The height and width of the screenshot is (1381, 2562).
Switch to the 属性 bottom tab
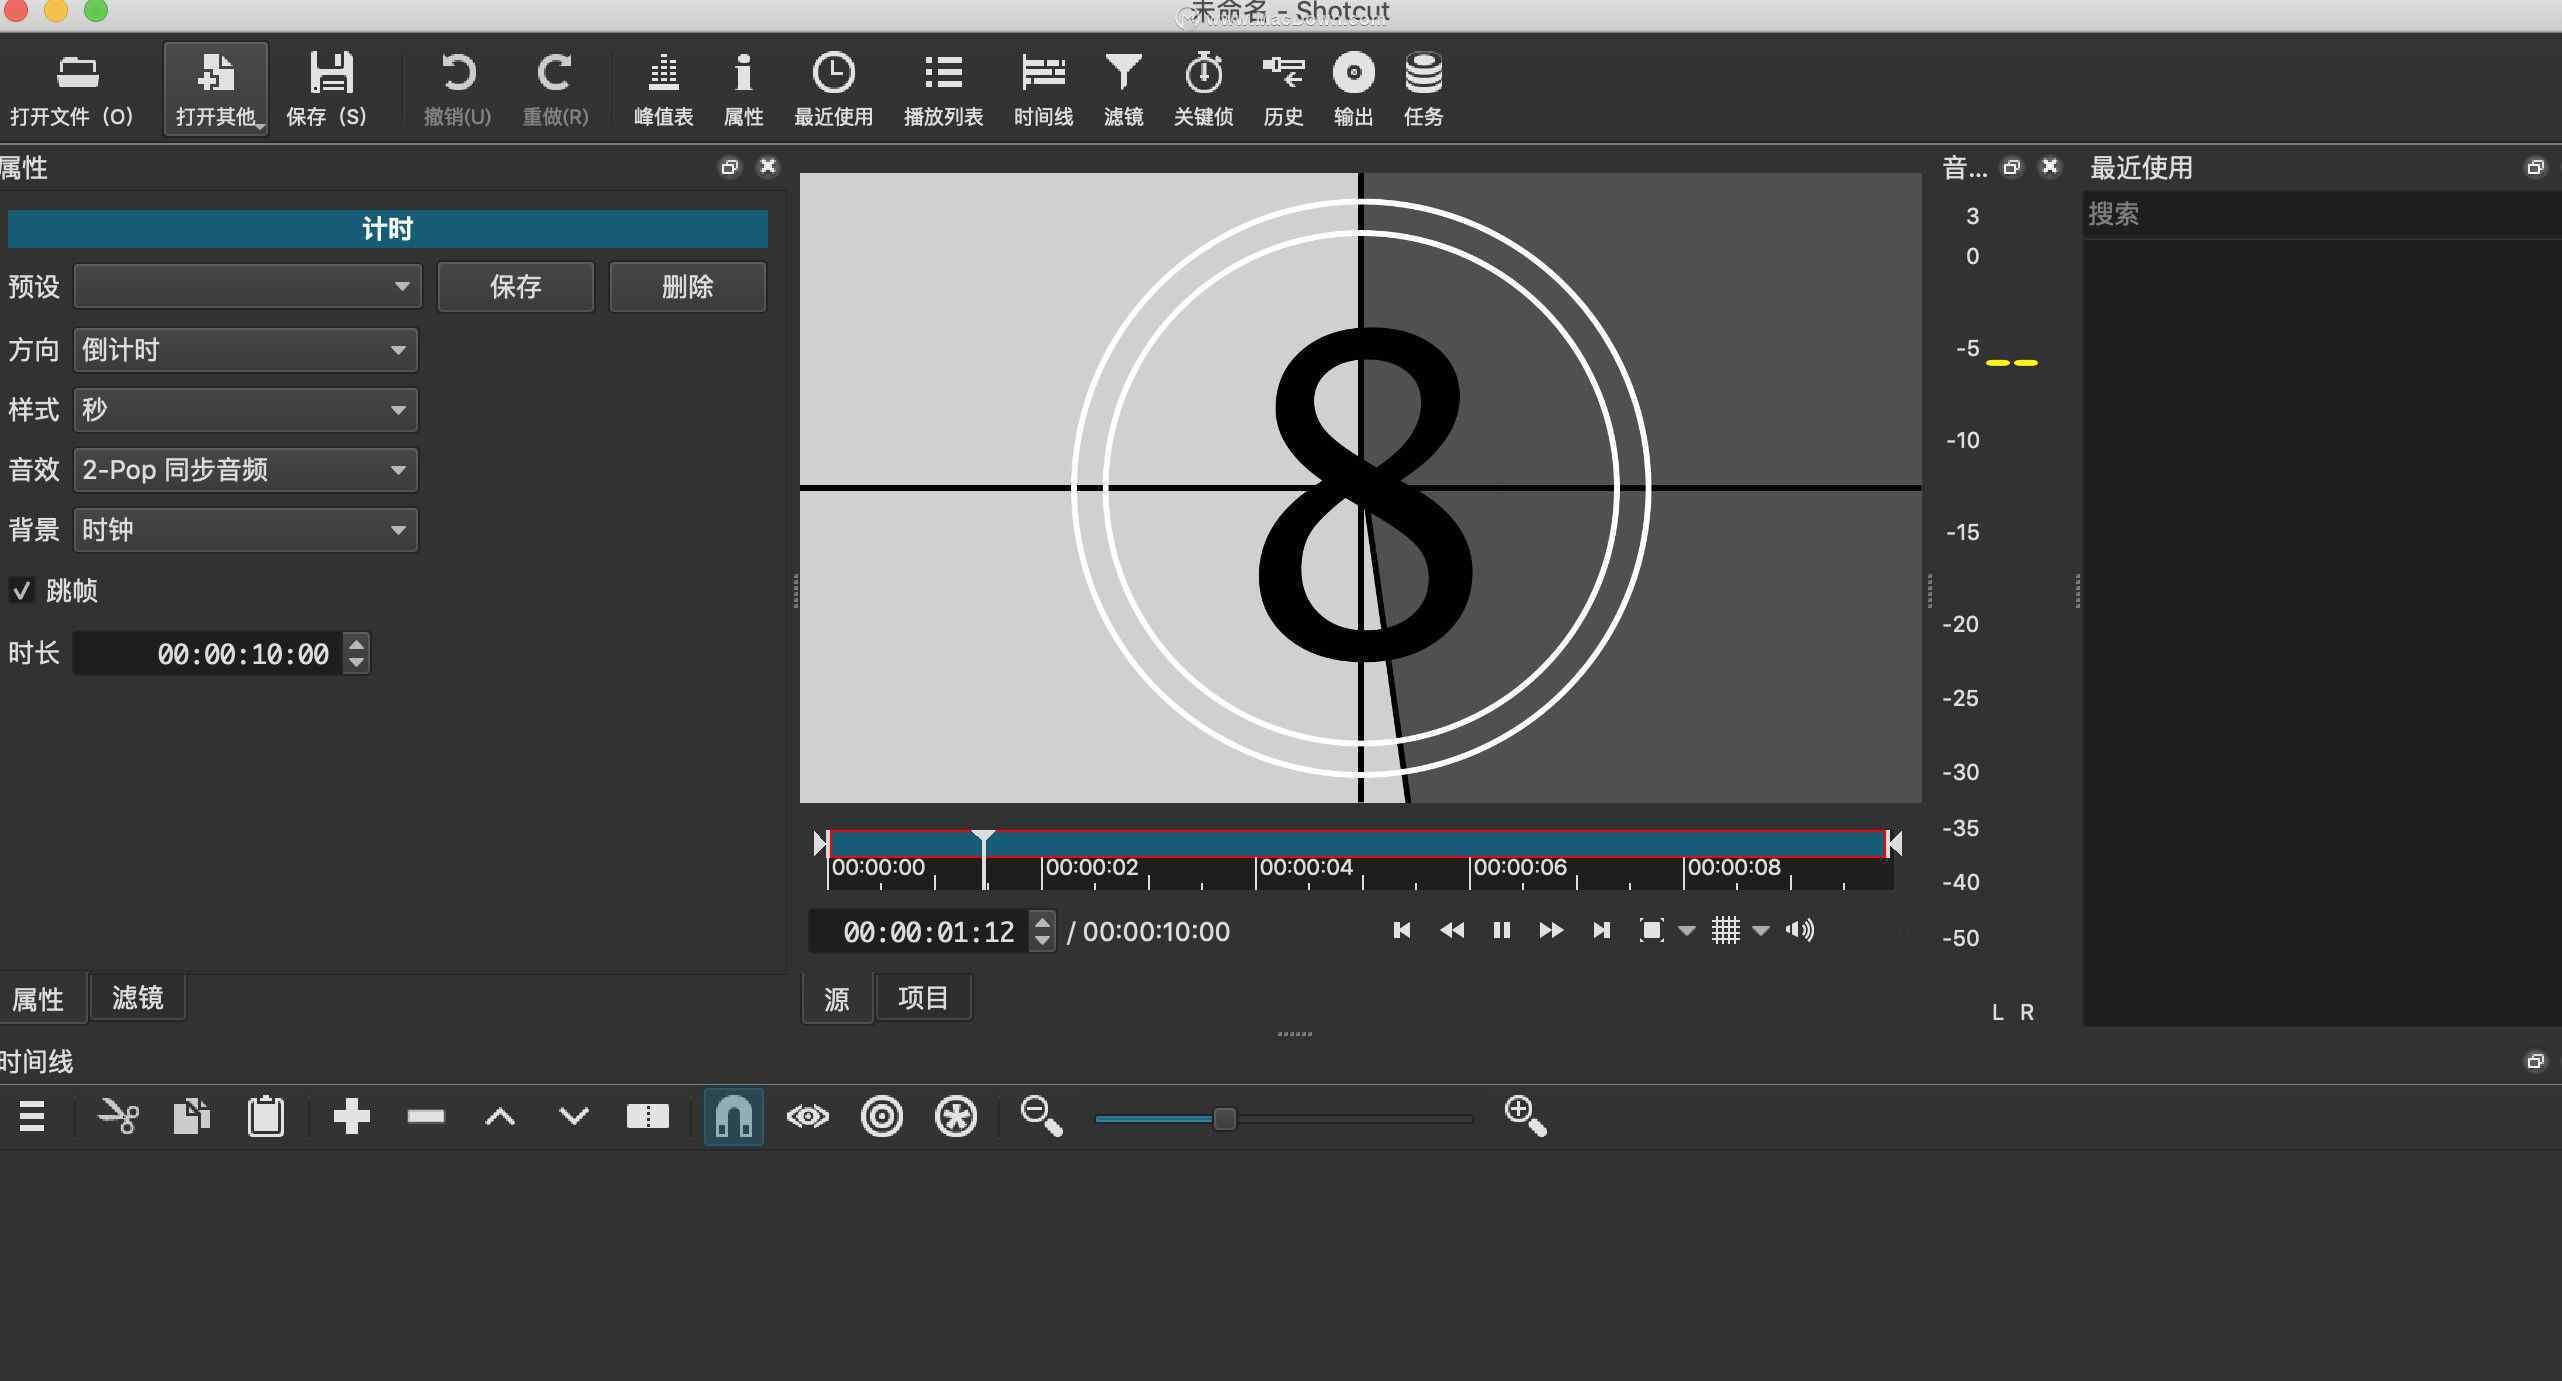coord(38,998)
